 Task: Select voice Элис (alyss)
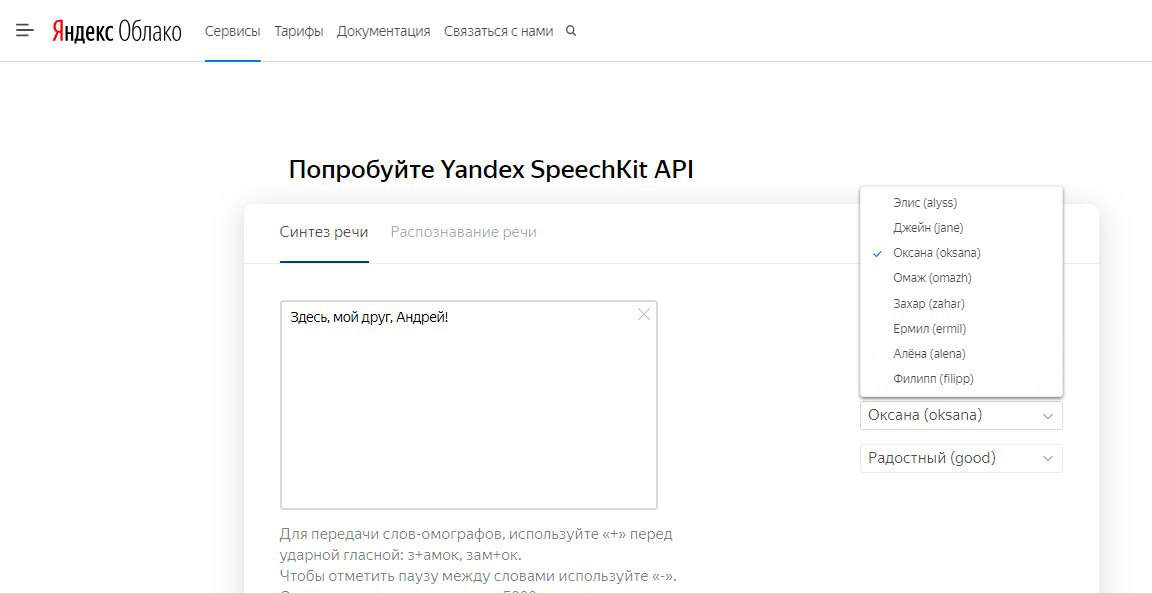[x=961, y=203]
